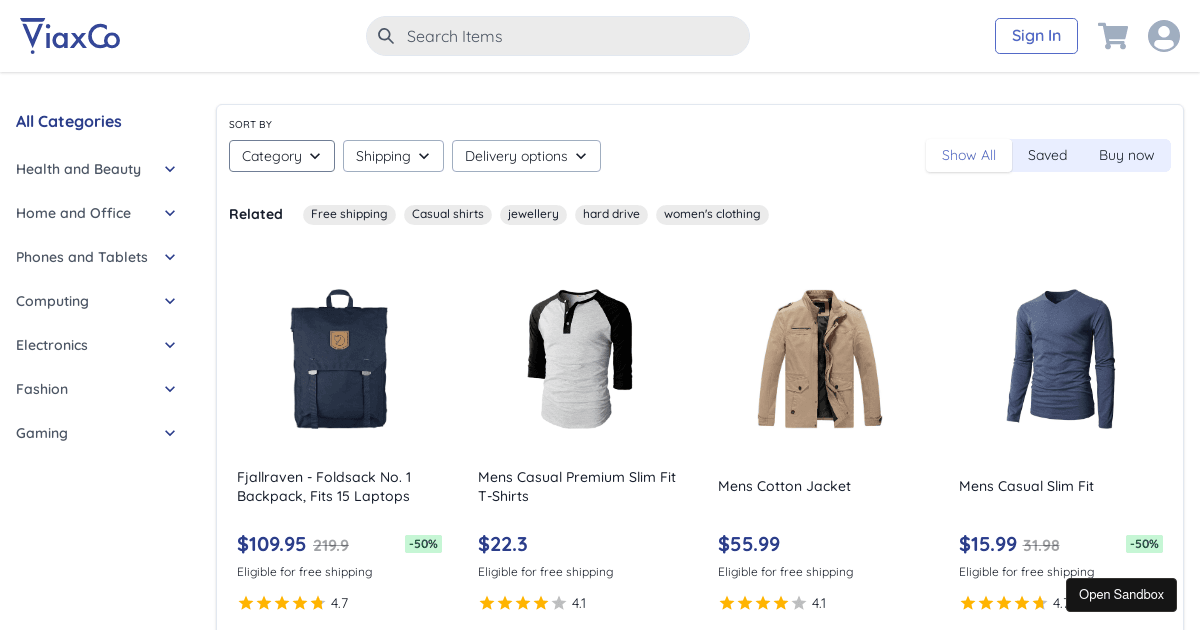Open the Delivery options dropdown
Screen dimensions: 1200x630
pyautogui.click(x=526, y=156)
